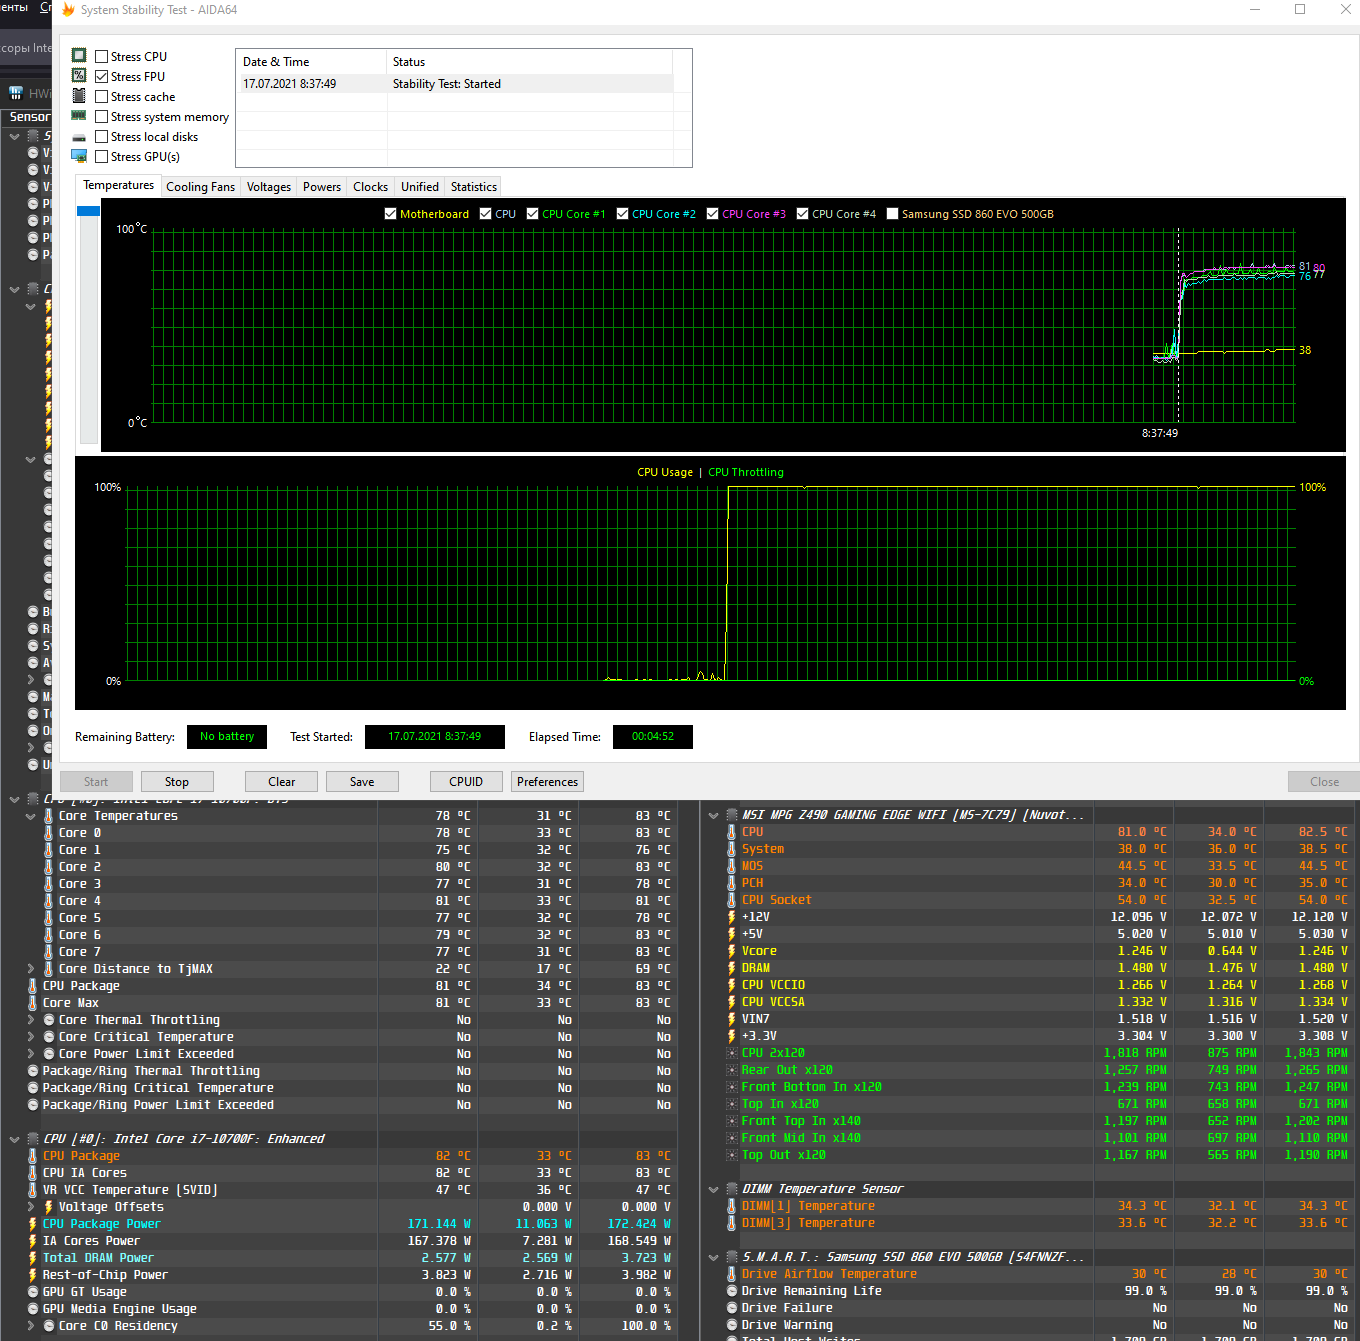Enable the Stress CPU checkbox

click(101, 57)
